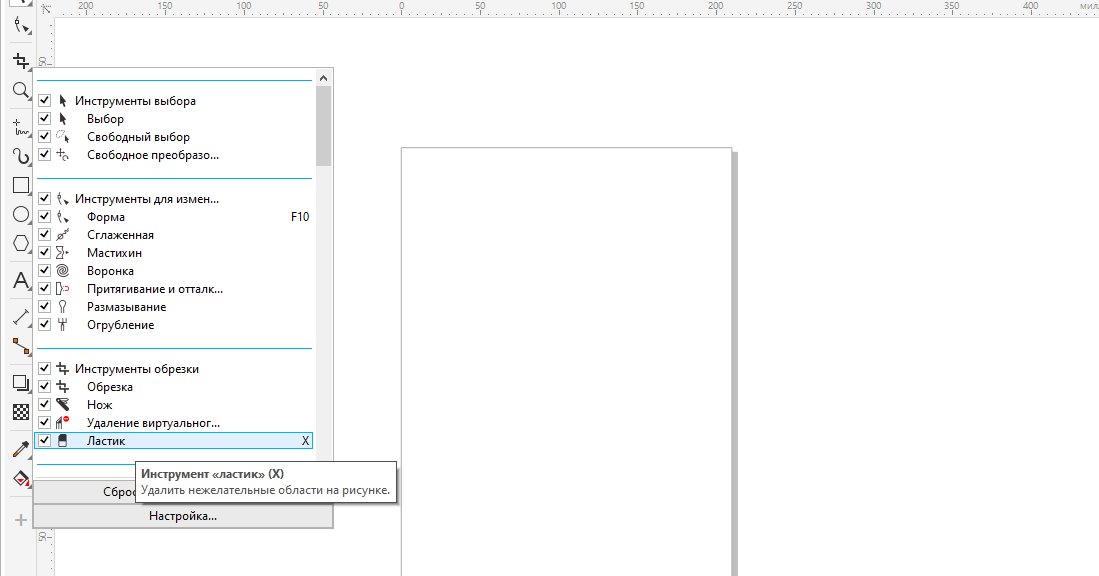Toggle the Форма F10 checkbox
The height and width of the screenshot is (576, 1099).
(x=44, y=217)
